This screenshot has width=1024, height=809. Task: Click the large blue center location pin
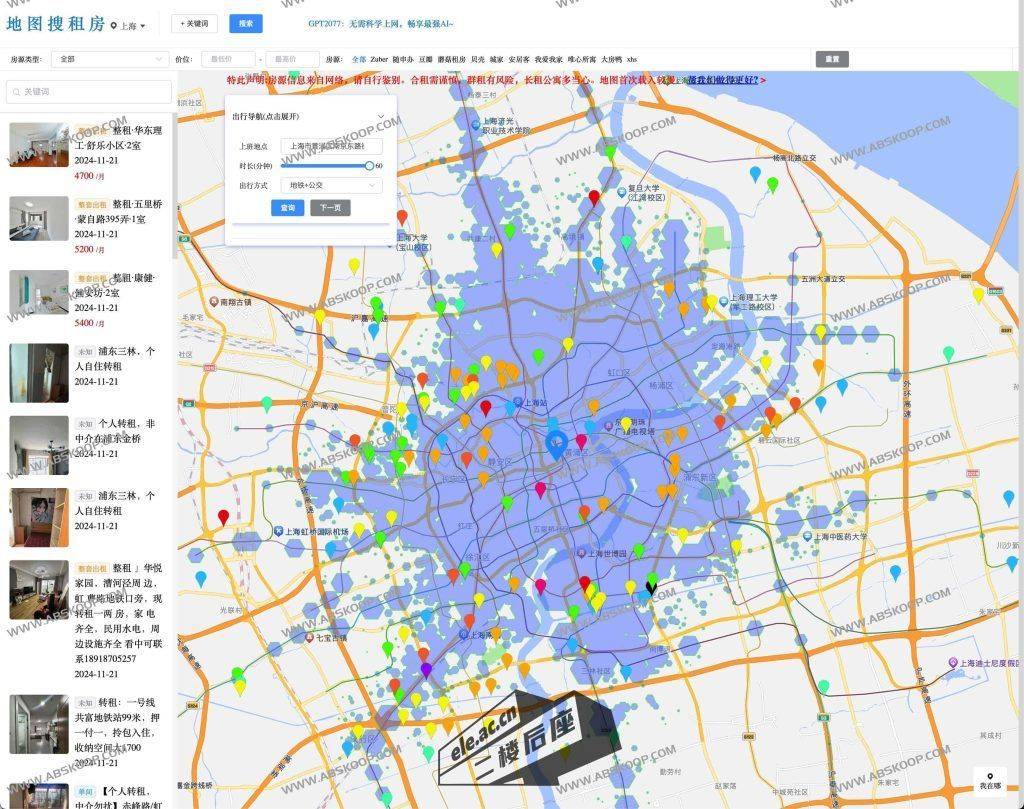coord(557,444)
